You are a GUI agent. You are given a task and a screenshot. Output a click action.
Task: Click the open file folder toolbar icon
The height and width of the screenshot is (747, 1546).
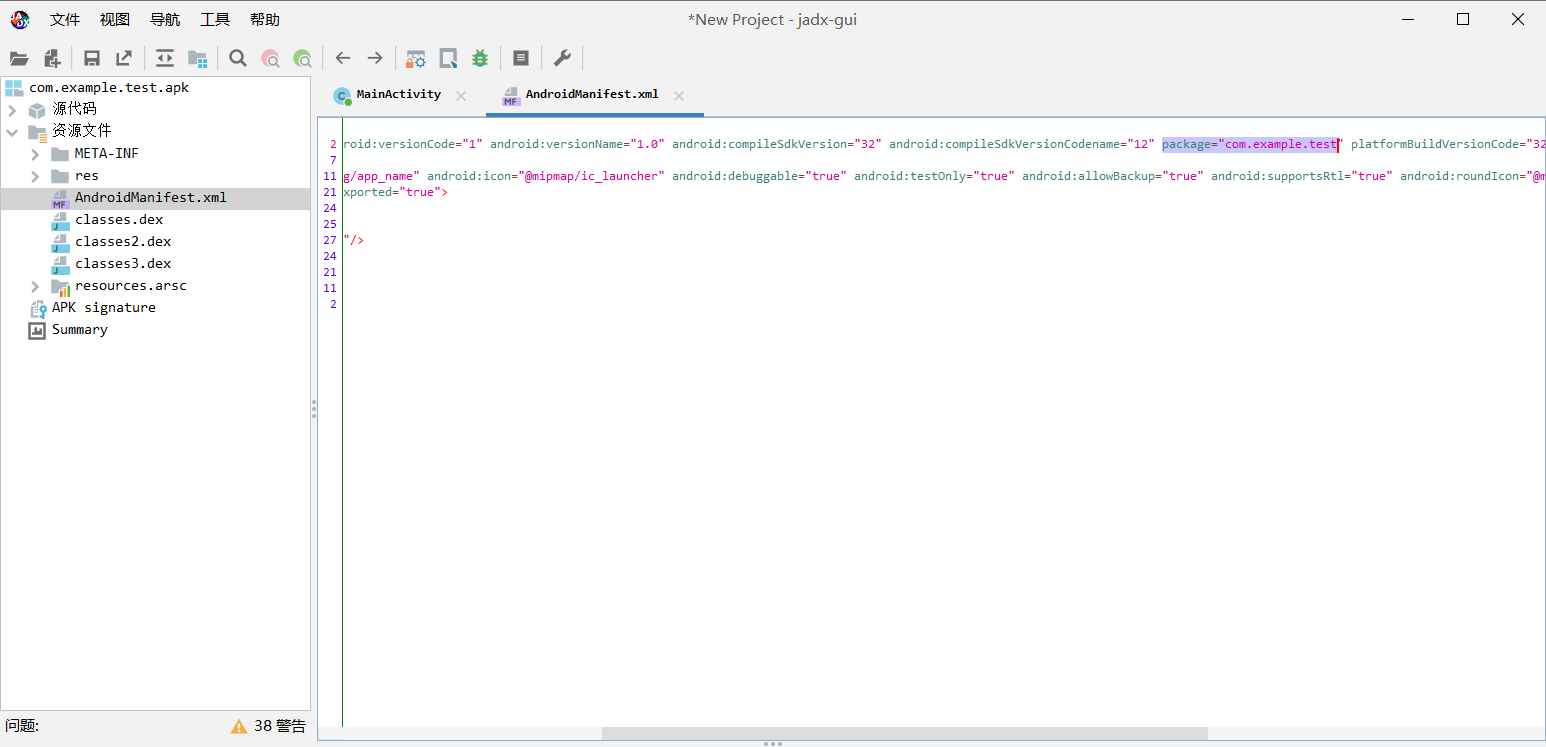[x=19, y=58]
